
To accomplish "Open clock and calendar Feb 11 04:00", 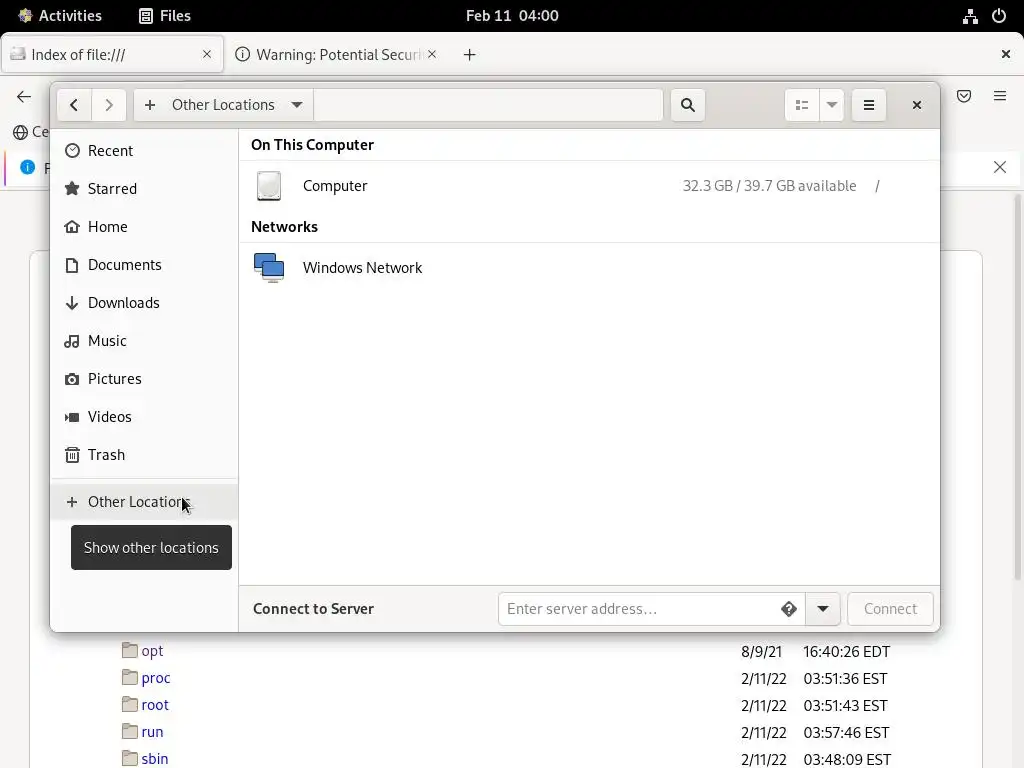I will click(x=512, y=16).
